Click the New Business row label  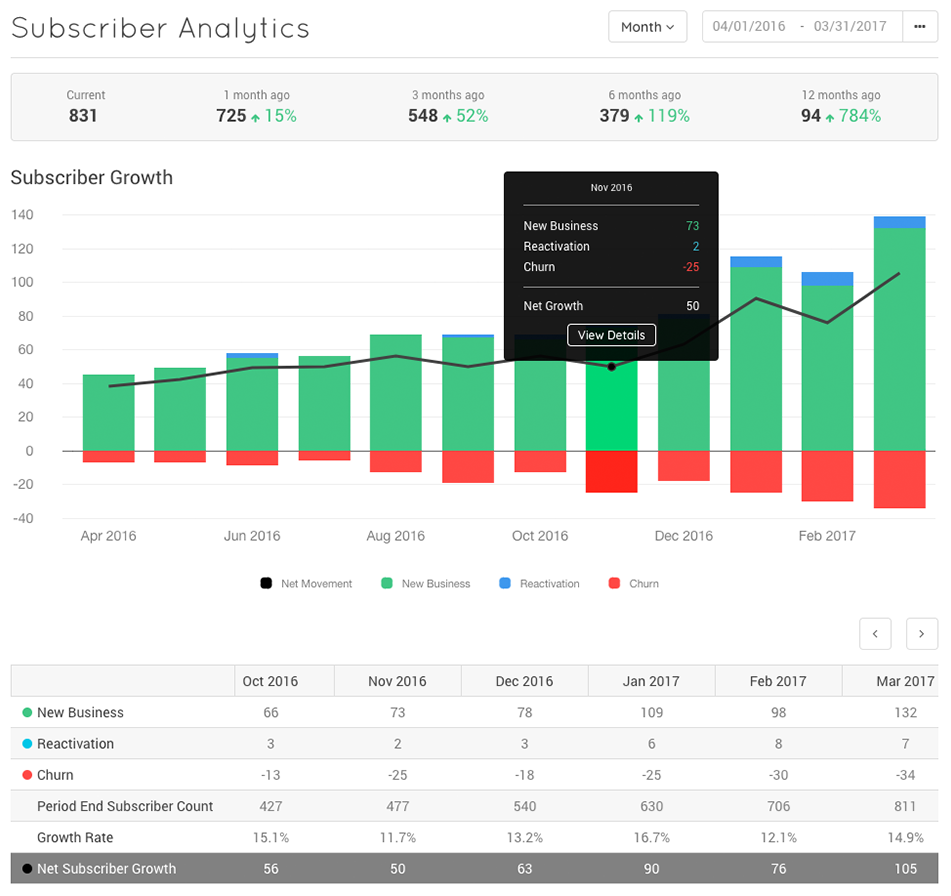(x=80, y=713)
